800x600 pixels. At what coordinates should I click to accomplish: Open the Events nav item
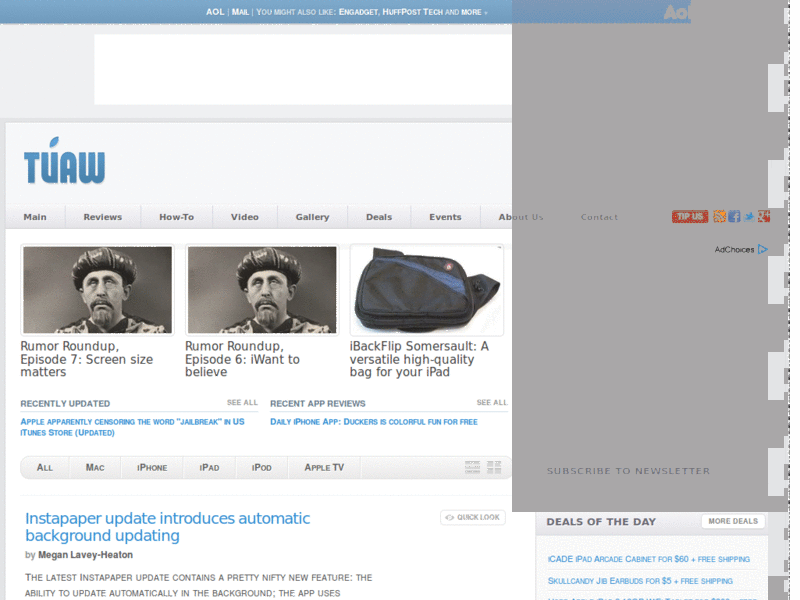tap(445, 217)
